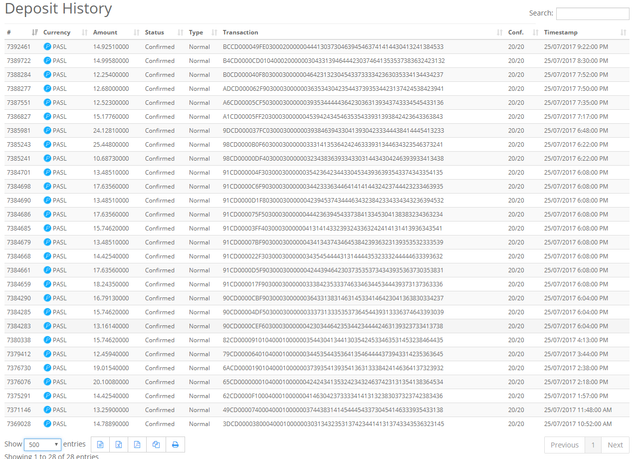Click PASL coin icon in row 7385981

tap(47, 130)
